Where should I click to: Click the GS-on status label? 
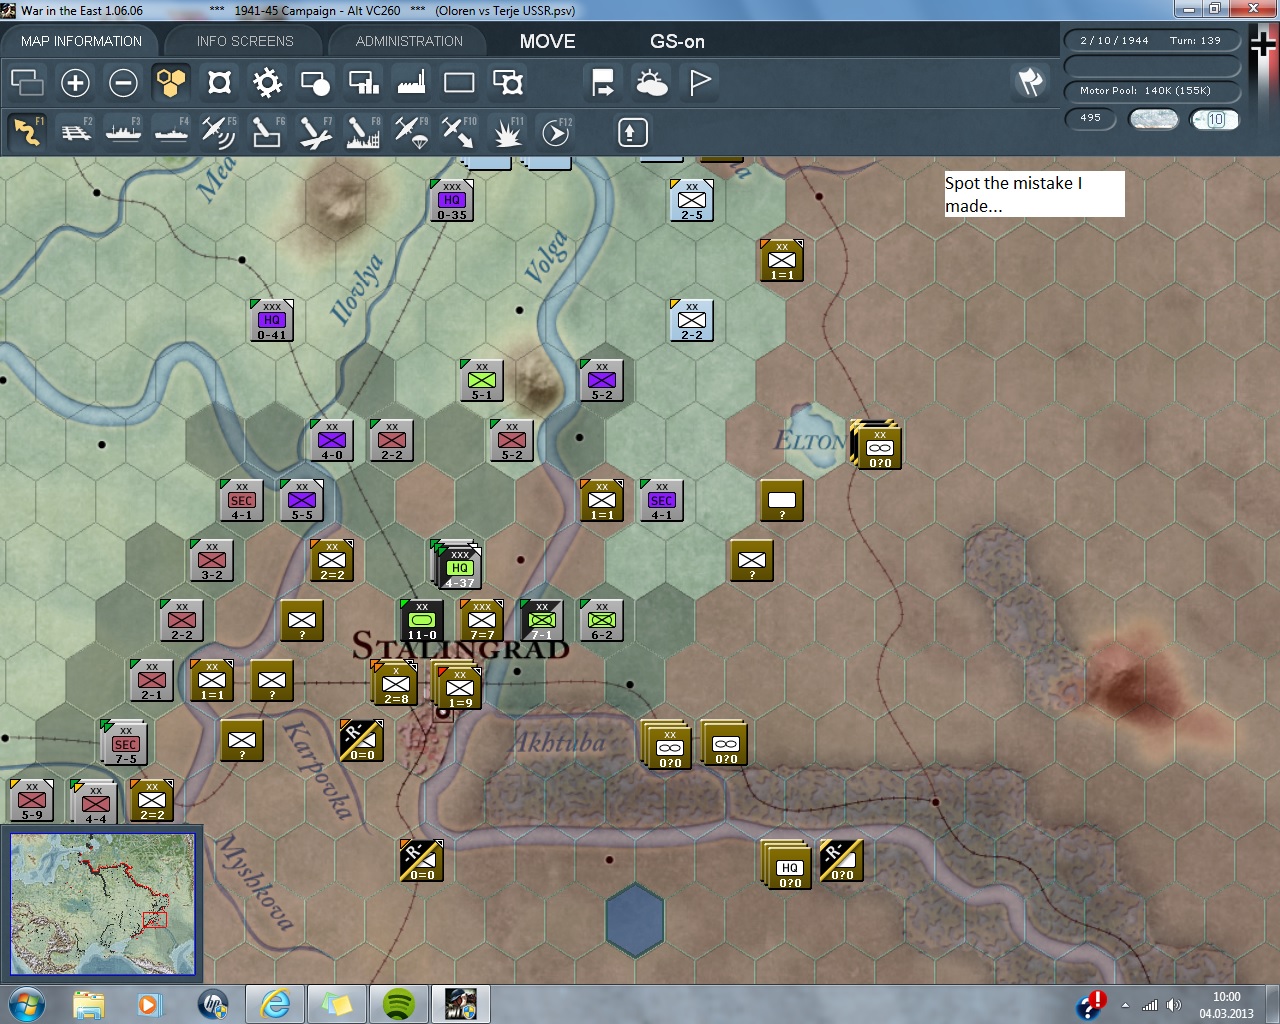pyautogui.click(x=677, y=41)
